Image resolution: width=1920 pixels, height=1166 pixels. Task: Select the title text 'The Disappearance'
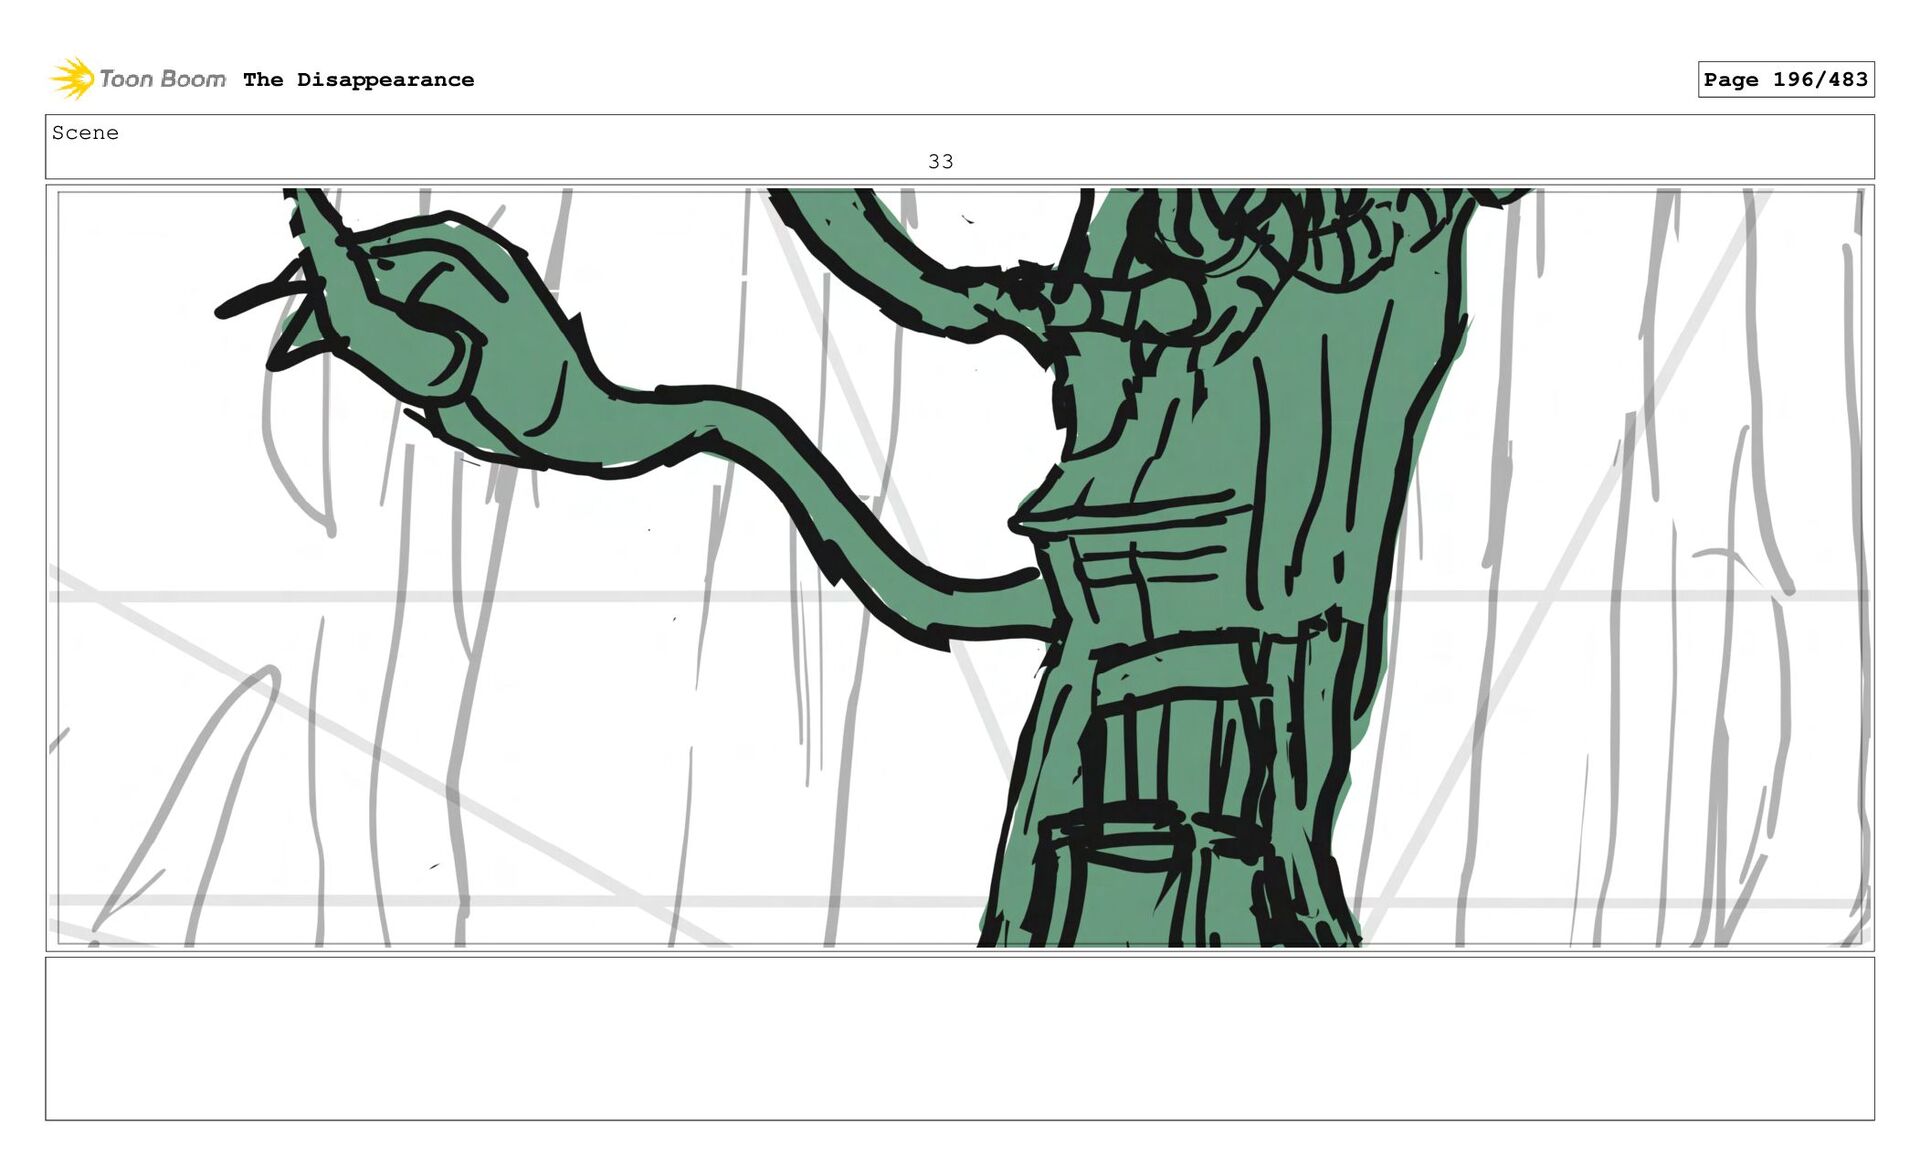click(x=358, y=80)
